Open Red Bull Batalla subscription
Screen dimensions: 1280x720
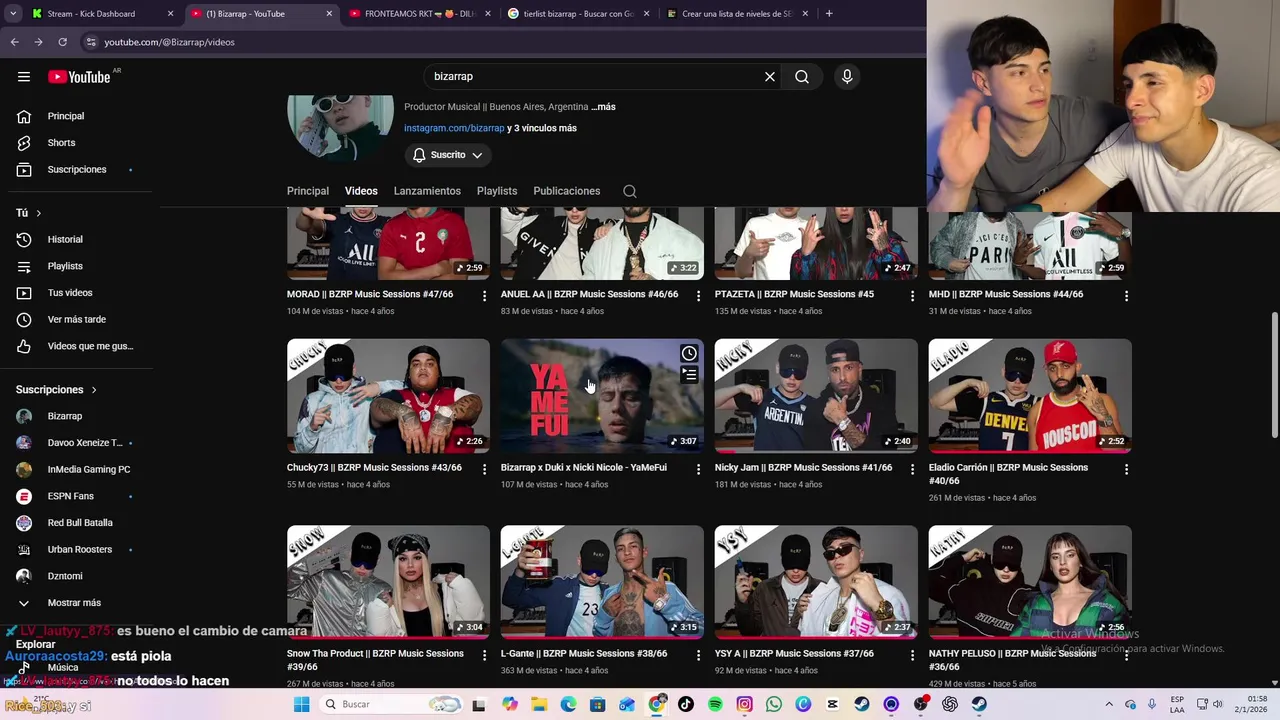(x=80, y=523)
